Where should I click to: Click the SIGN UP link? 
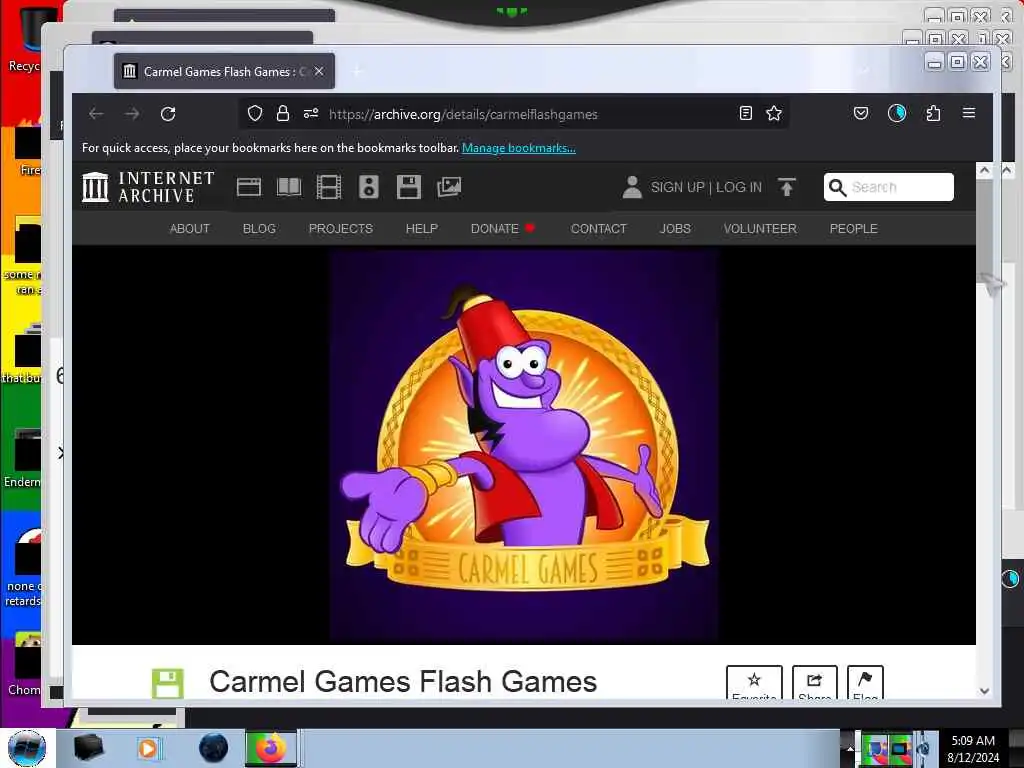tap(677, 187)
